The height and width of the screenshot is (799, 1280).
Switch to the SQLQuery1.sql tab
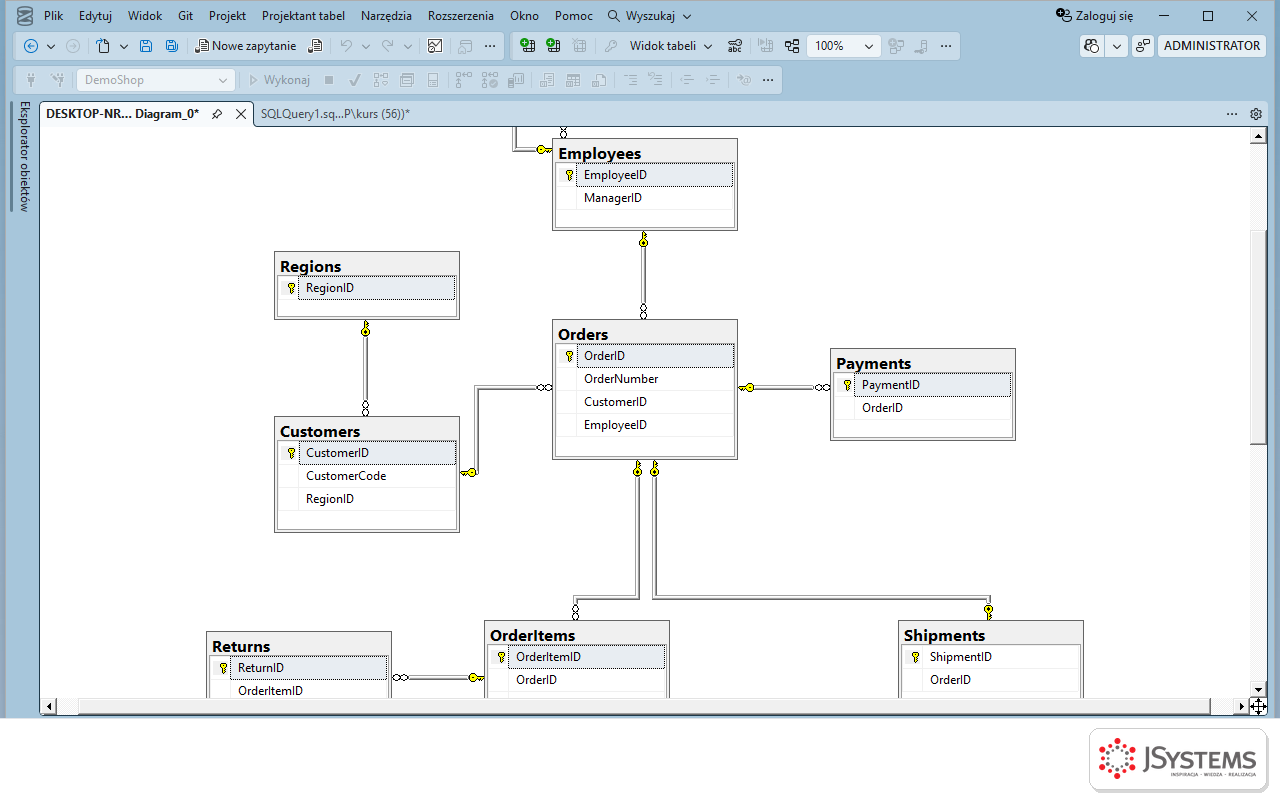pyautogui.click(x=335, y=114)
